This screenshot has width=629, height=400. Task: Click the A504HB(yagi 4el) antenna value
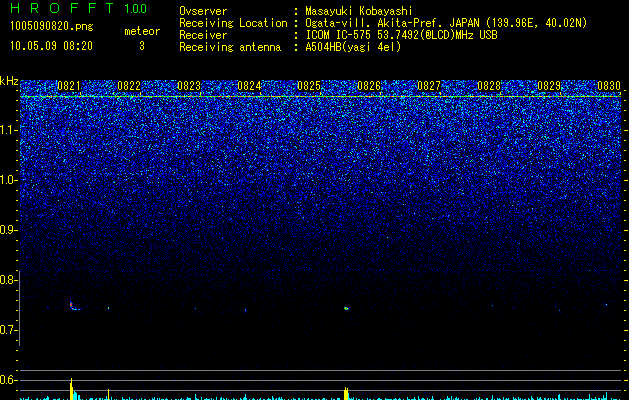pos(353,47)
